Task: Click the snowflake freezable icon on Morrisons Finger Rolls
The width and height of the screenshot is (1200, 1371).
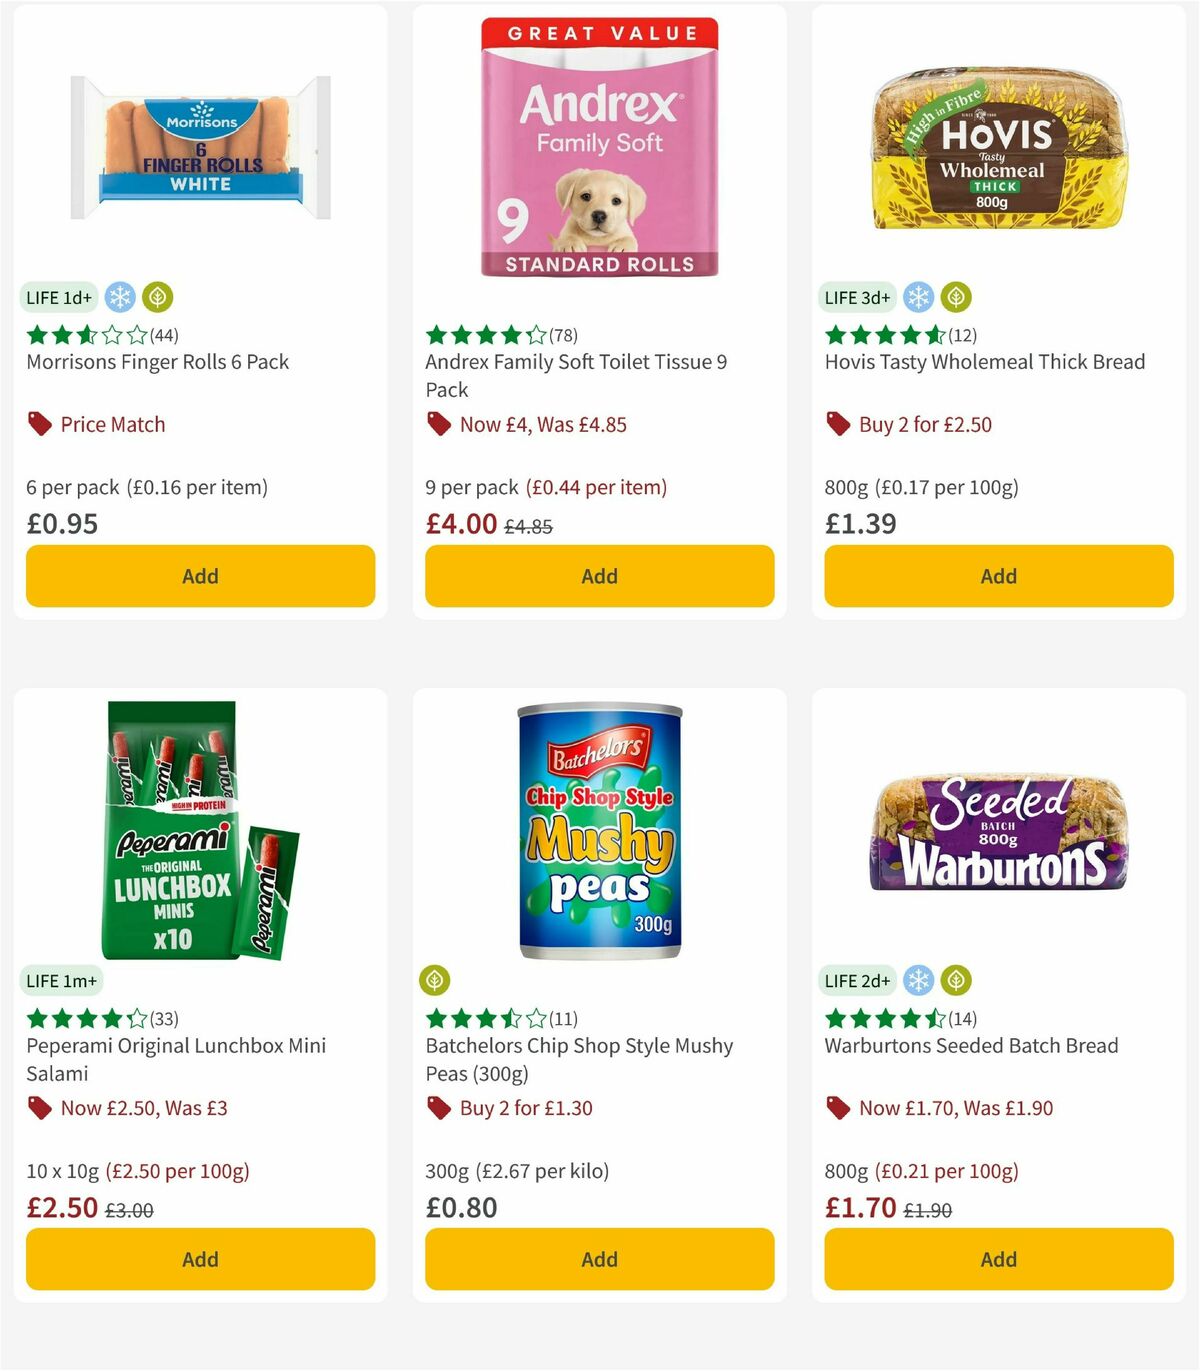Action: click(x=119, y=297)
